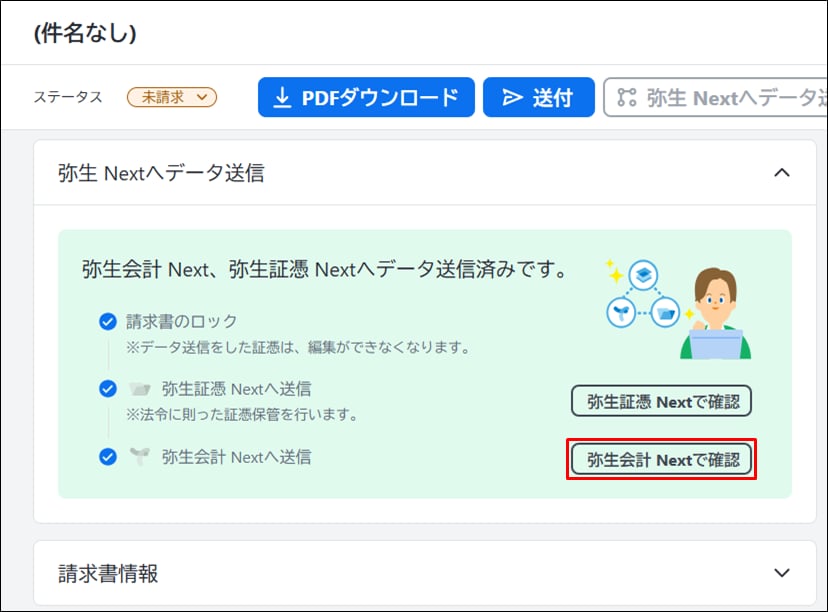
Task: Click the 請求書情報 section heading
Action: point(108,573)
